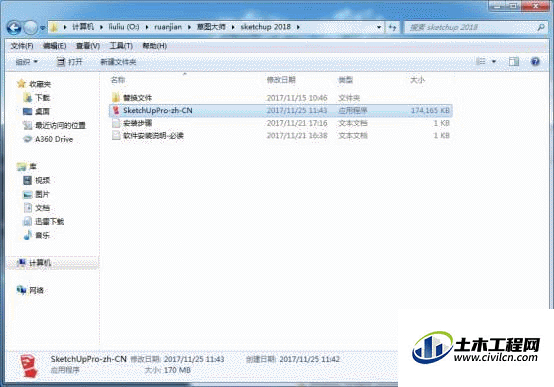Select ruanjian in the address path
554x387 pixels.
pyautogui.click(x=168, y=27)
